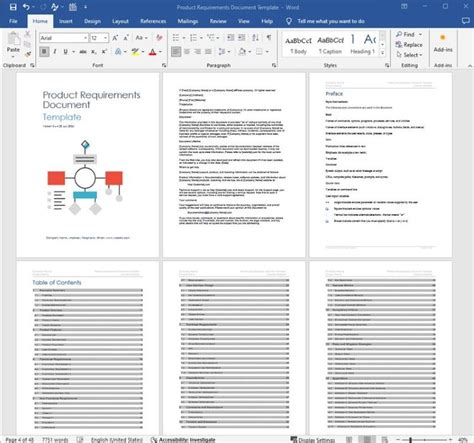Open the Borders dropdown
474x443 pixels.
click(x=267, y=52)
